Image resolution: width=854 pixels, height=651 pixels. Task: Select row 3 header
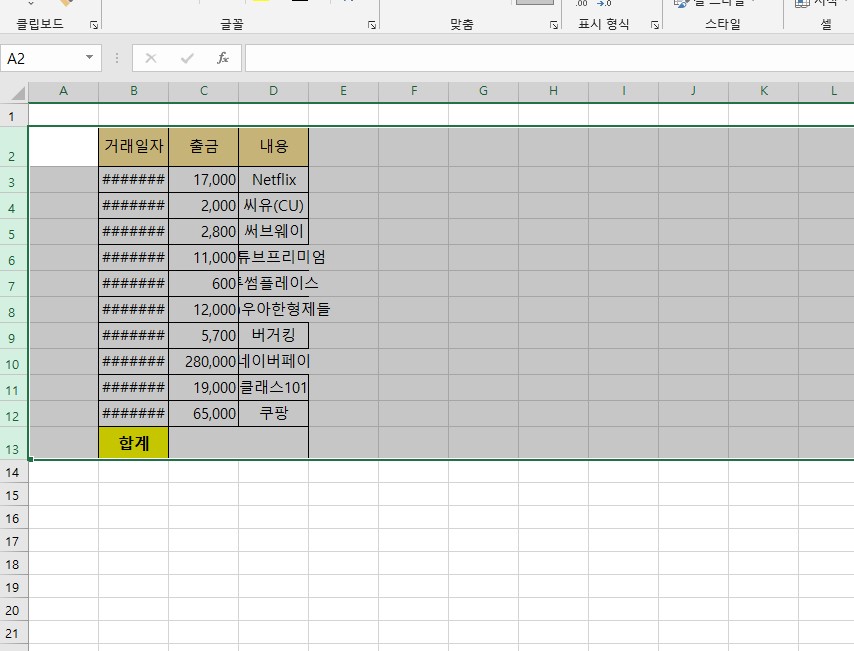pos(14,180)
